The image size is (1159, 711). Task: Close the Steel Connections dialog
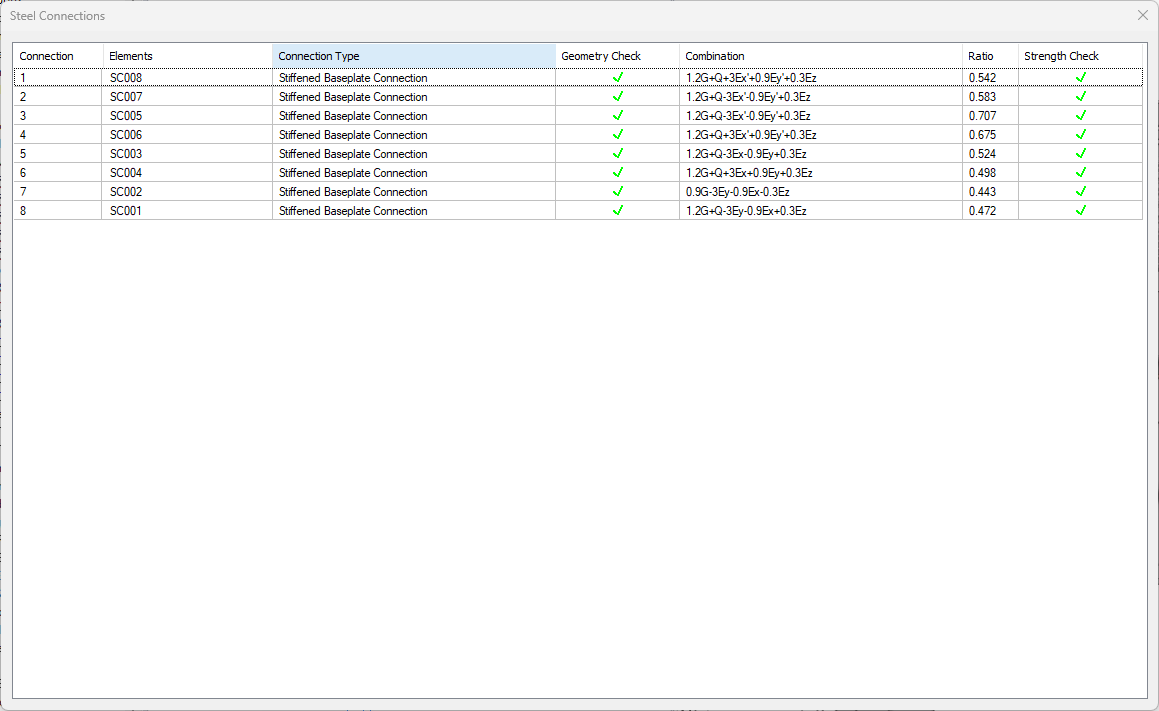point(1143,16)
